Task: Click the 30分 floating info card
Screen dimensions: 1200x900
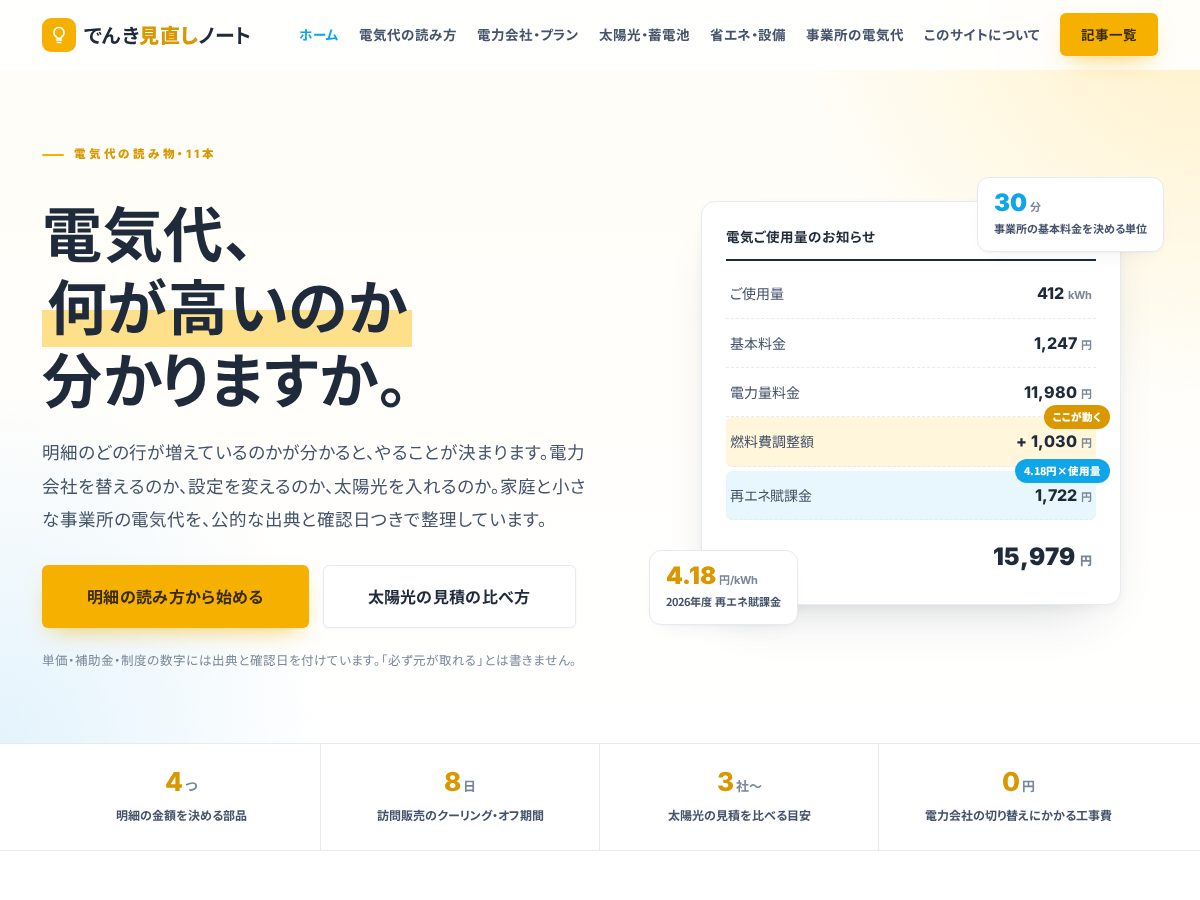Action: 1070,214
